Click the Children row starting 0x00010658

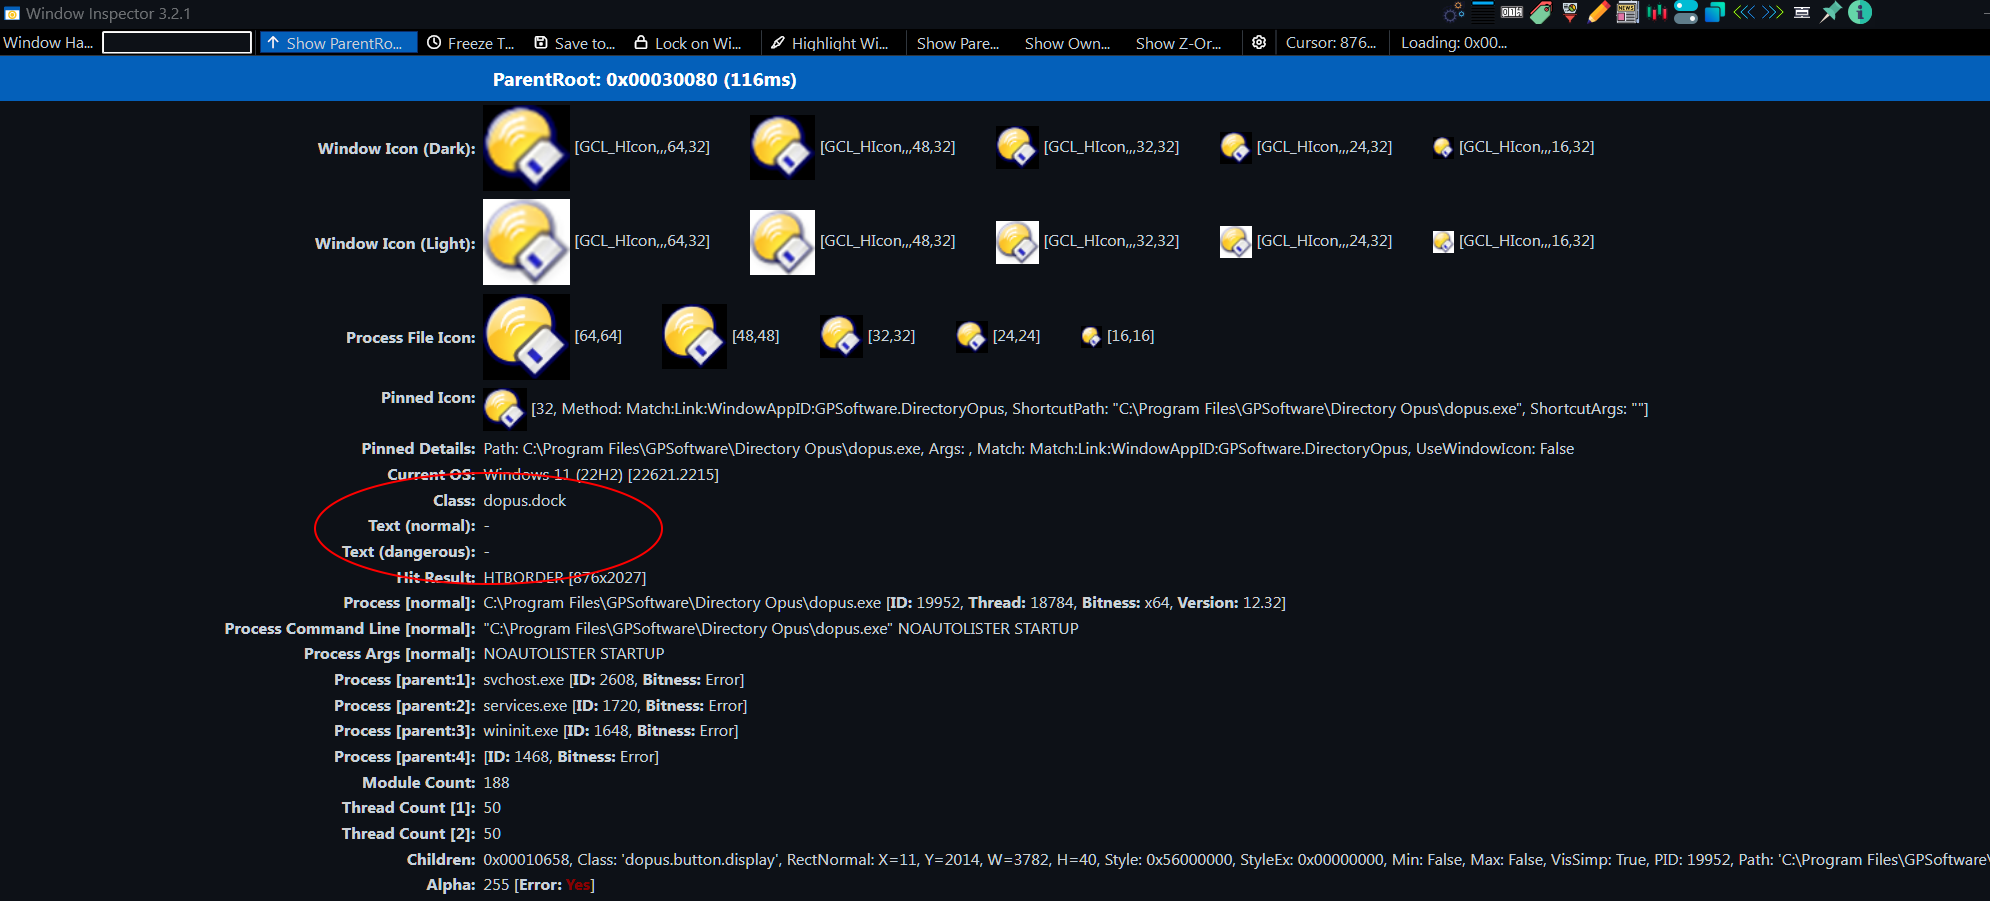coord(1236,859)
